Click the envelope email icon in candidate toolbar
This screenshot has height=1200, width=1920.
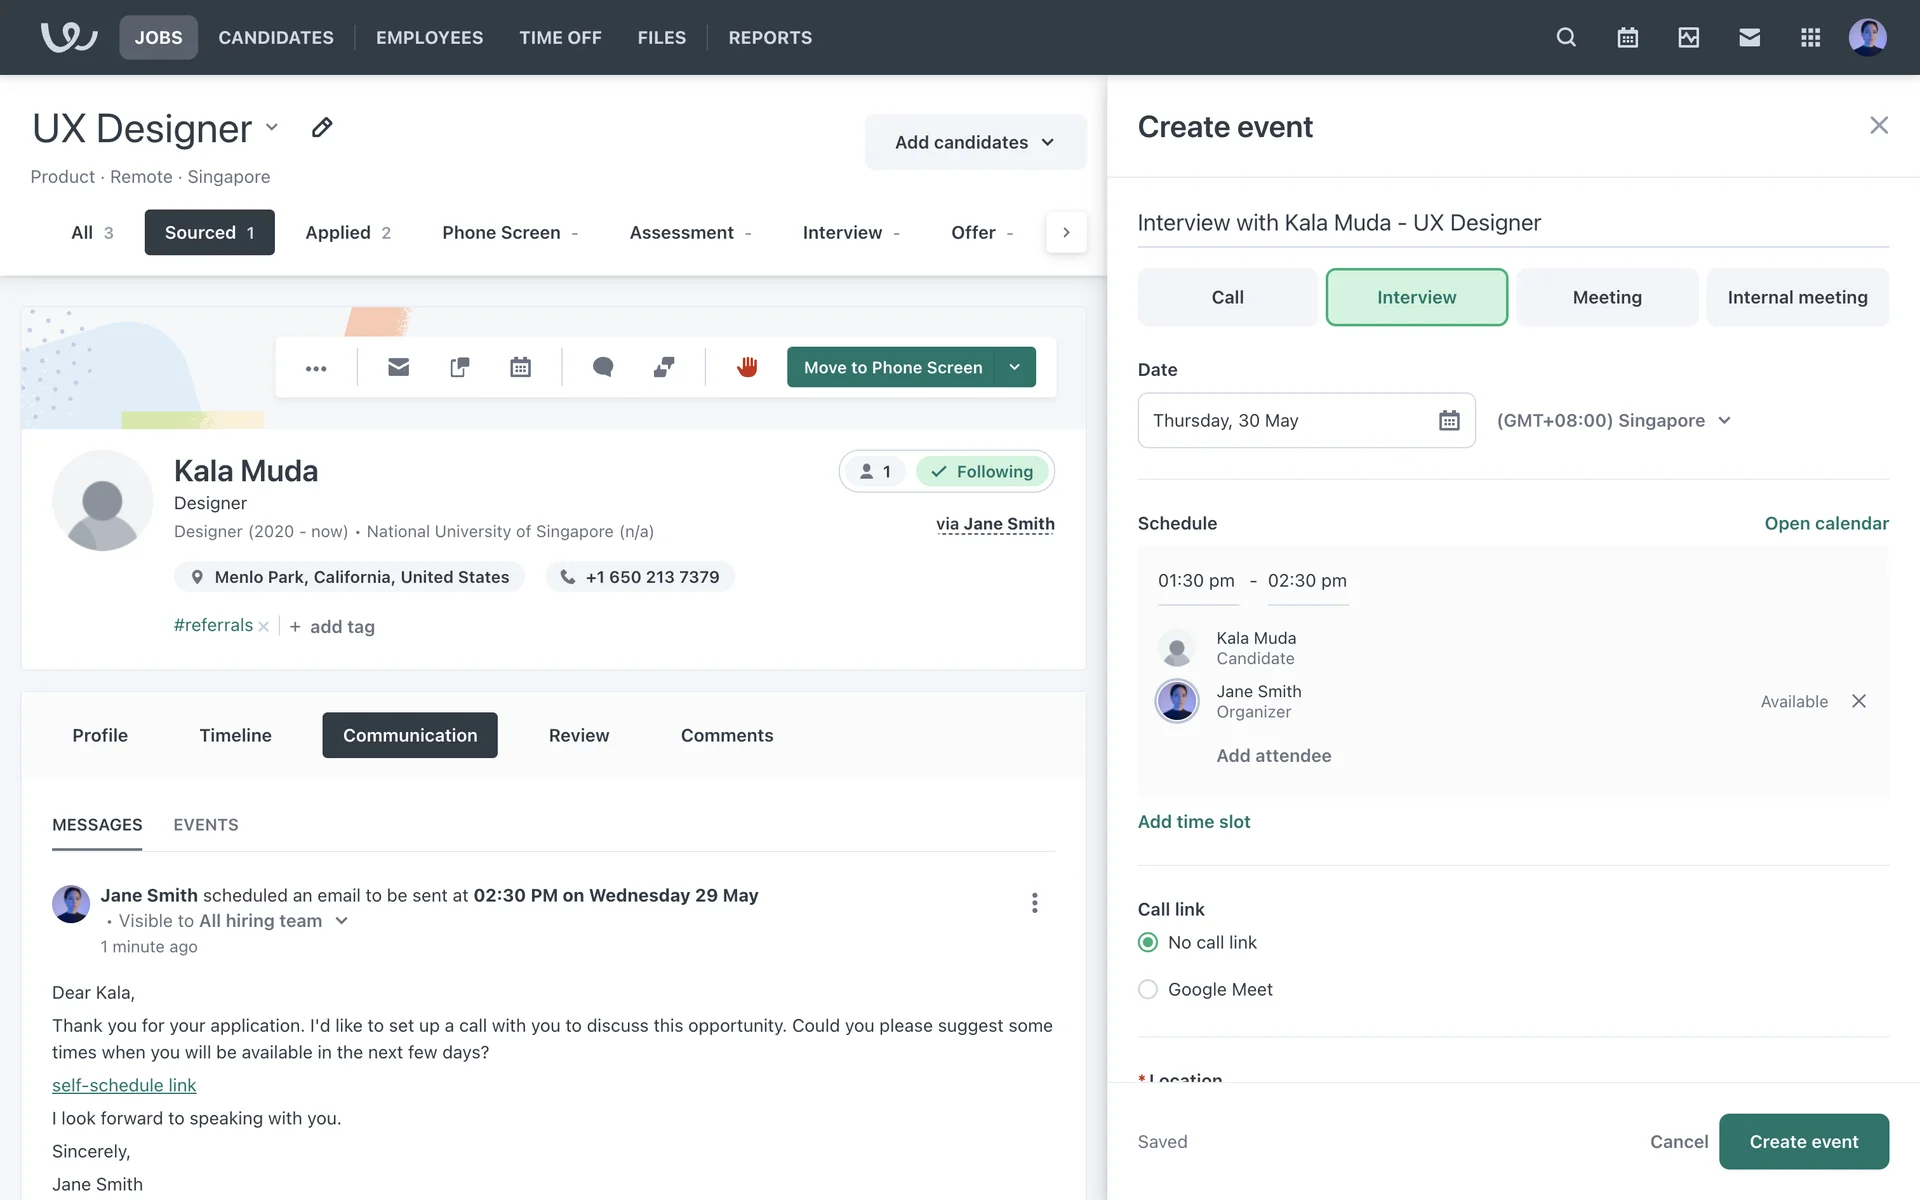[x=398, y=367]
